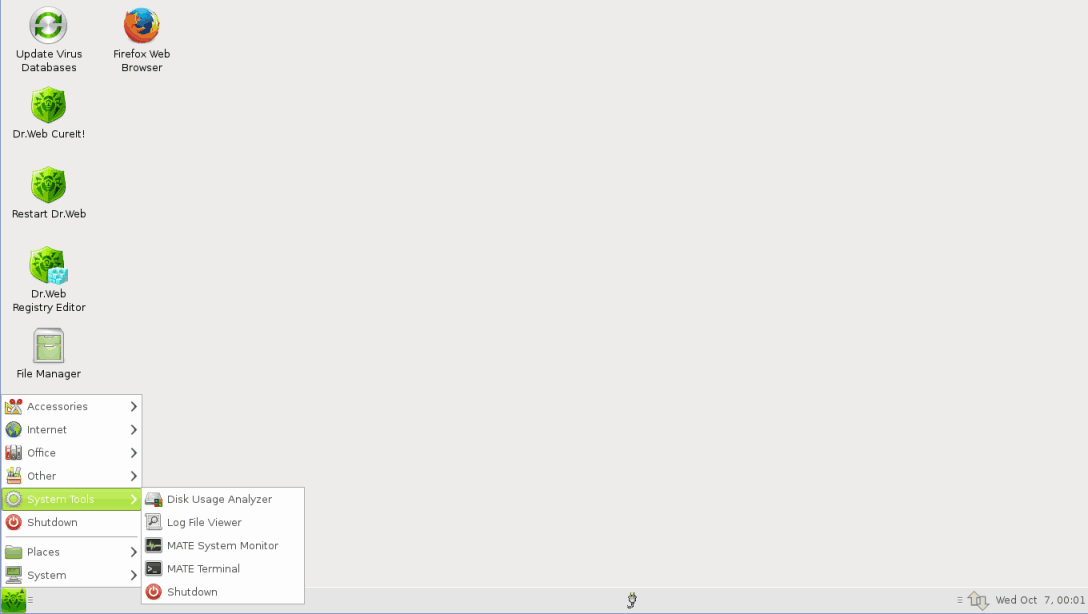1088x614 pixels.
Task: Click the System computer icon
Action: [13, 575]
